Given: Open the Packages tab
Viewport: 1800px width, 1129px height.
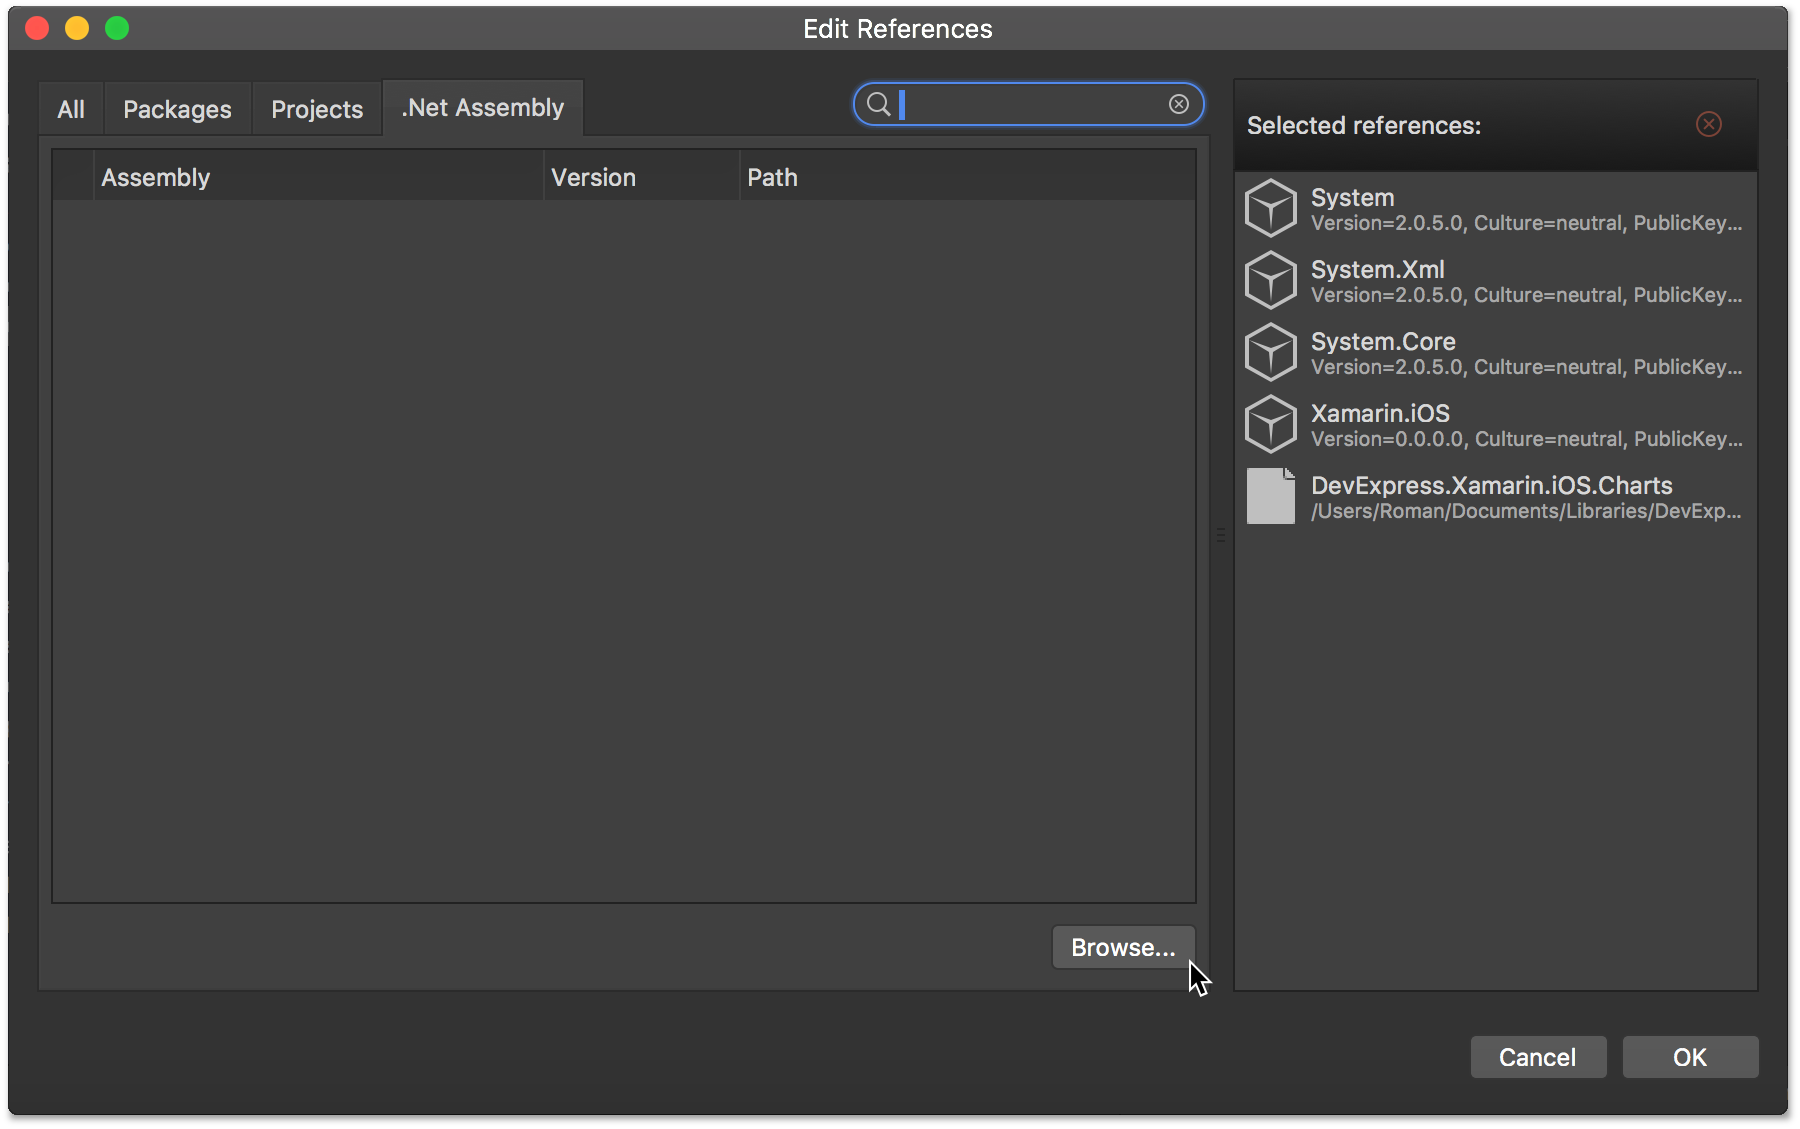Looking at the screenshot, I should (x=177, y=109).
